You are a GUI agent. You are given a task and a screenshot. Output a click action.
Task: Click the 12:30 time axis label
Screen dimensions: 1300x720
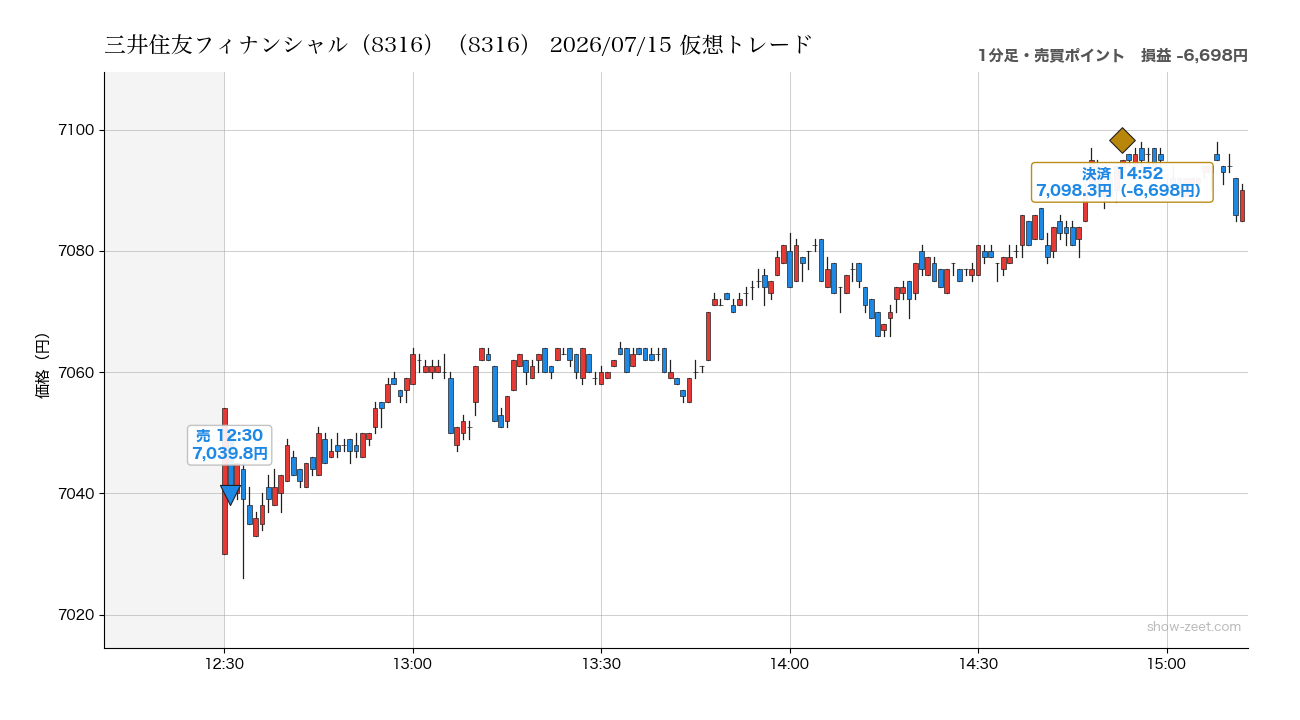click(x=224, y=663)
